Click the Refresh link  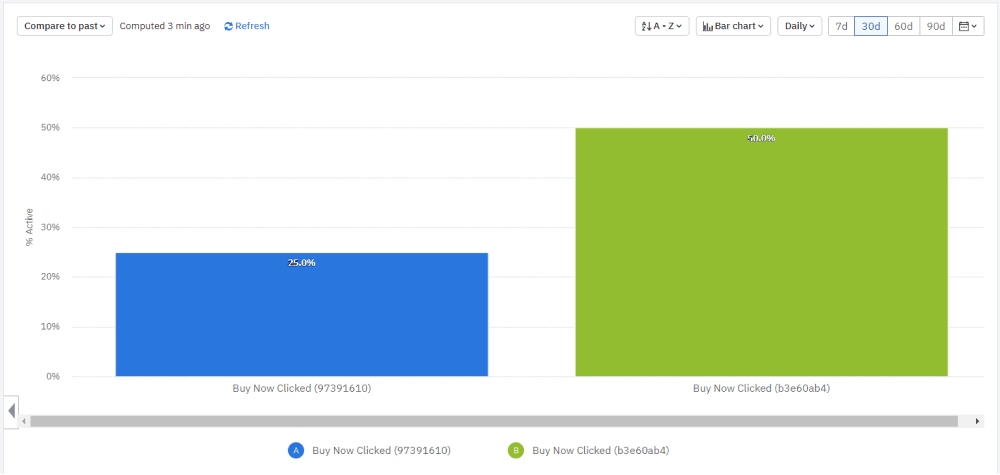point(247,26)
